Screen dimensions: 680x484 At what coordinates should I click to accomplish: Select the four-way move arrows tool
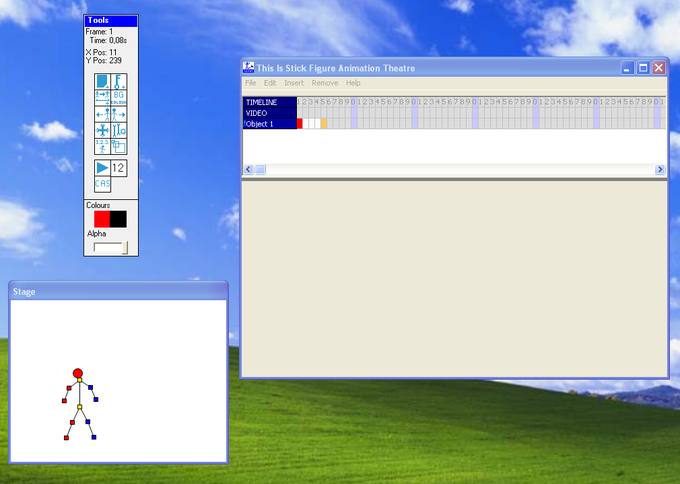102,130
